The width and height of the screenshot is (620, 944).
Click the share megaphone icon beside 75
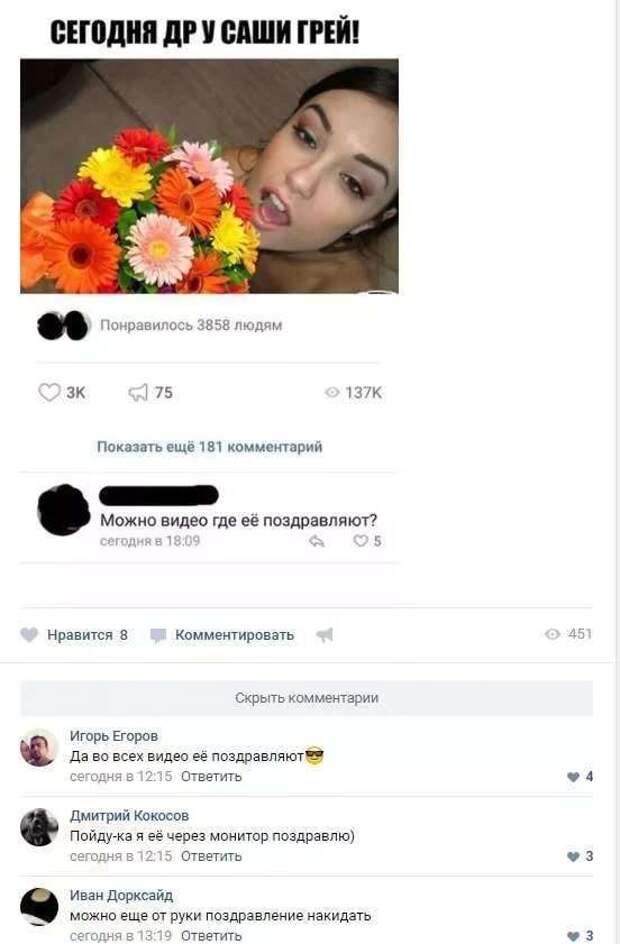pos(138,393)
